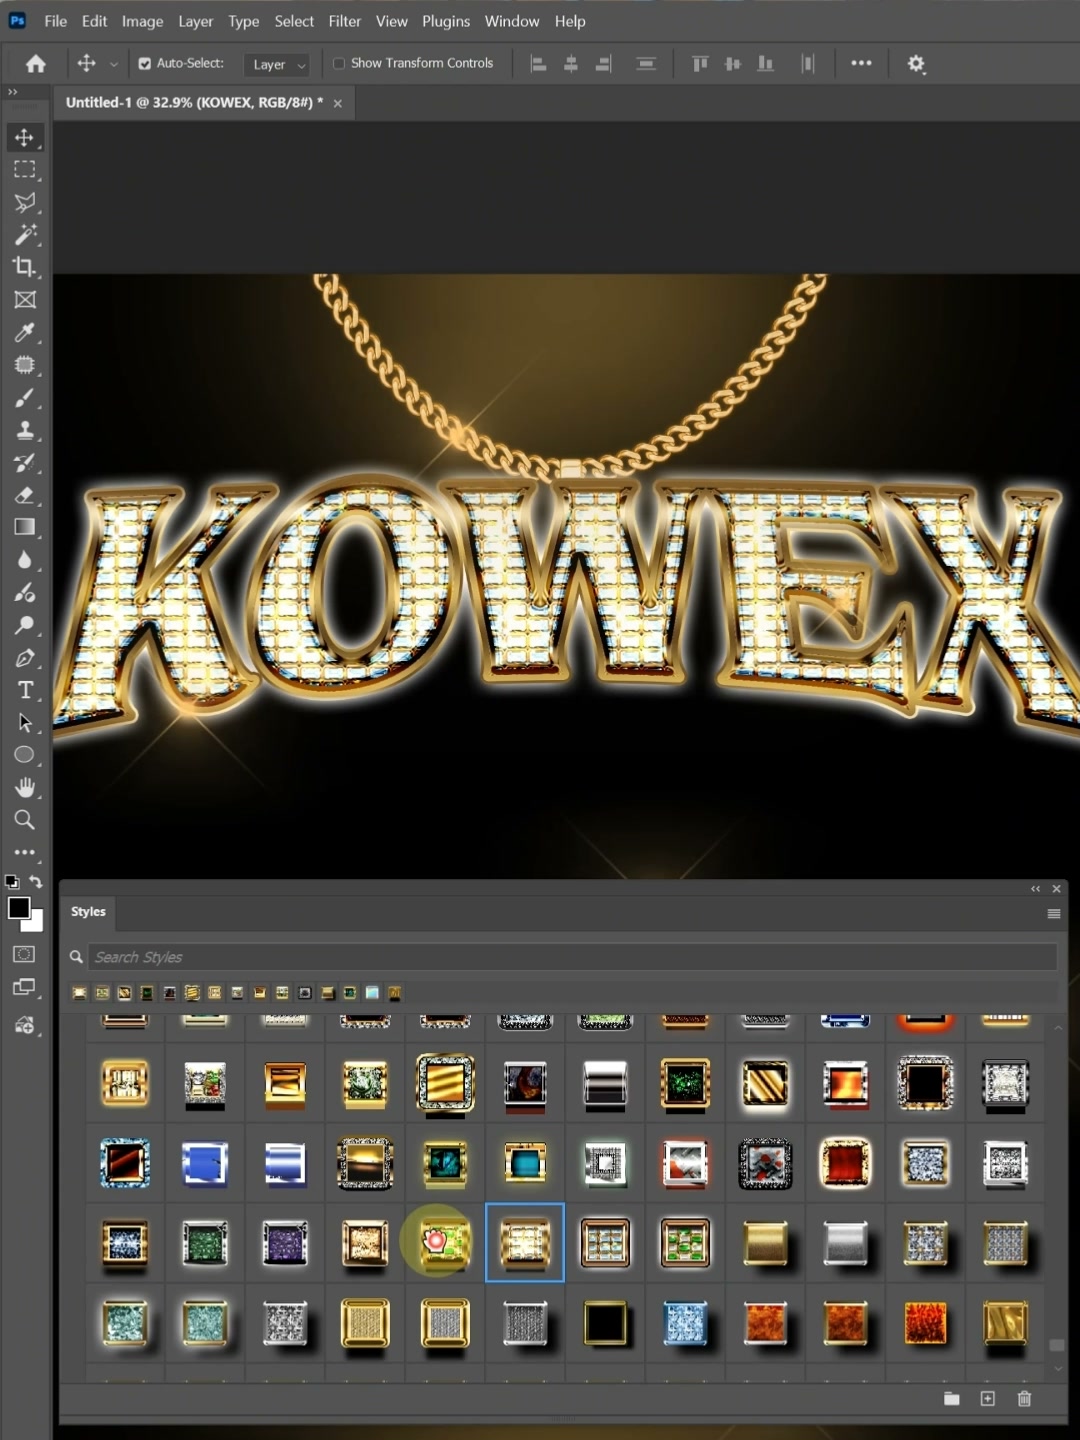Align vertical centers button

point(733,64)
